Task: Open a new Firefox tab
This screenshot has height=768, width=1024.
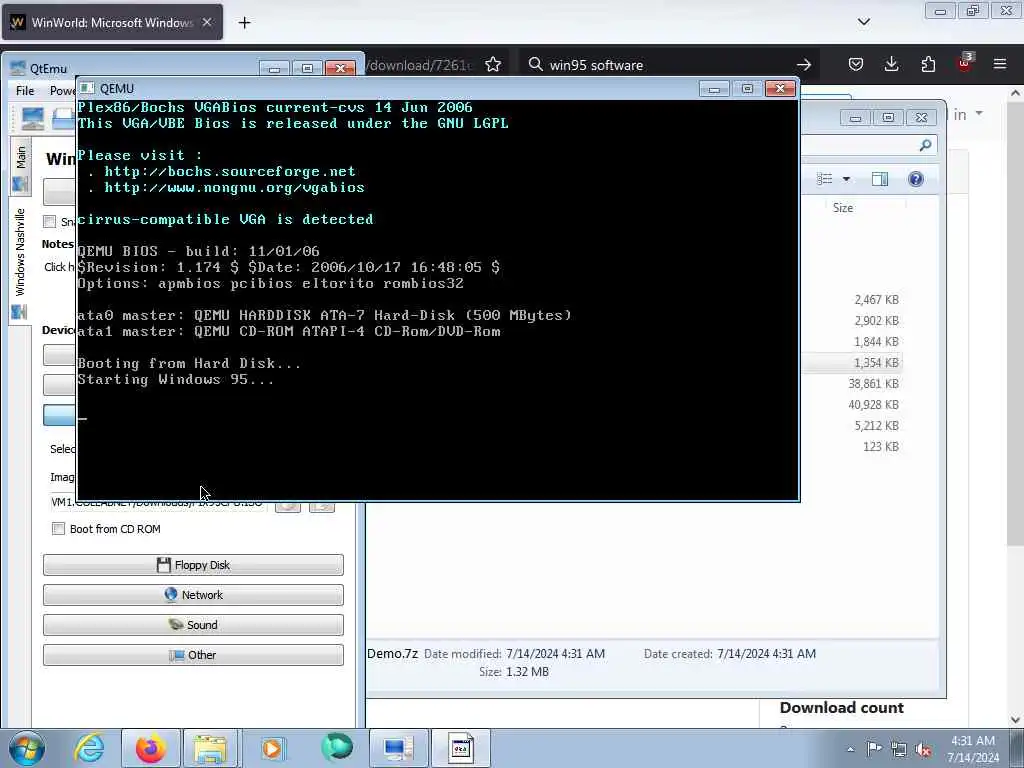Action: pos(244,23)
